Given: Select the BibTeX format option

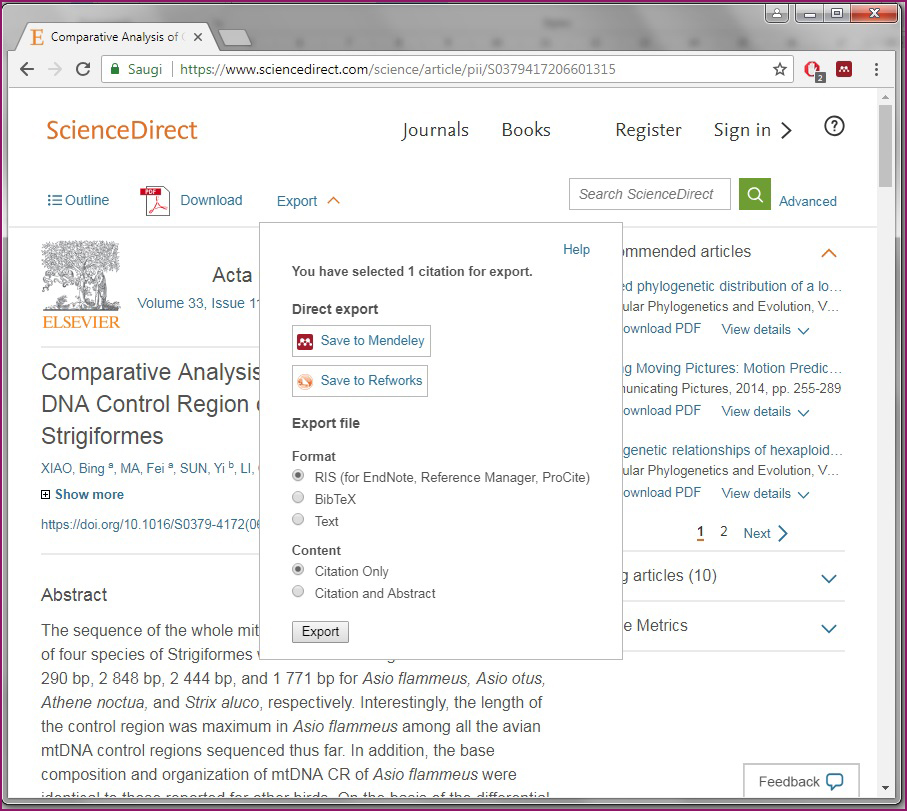Looking at the screenshot, I should click(x=298, y=498).
